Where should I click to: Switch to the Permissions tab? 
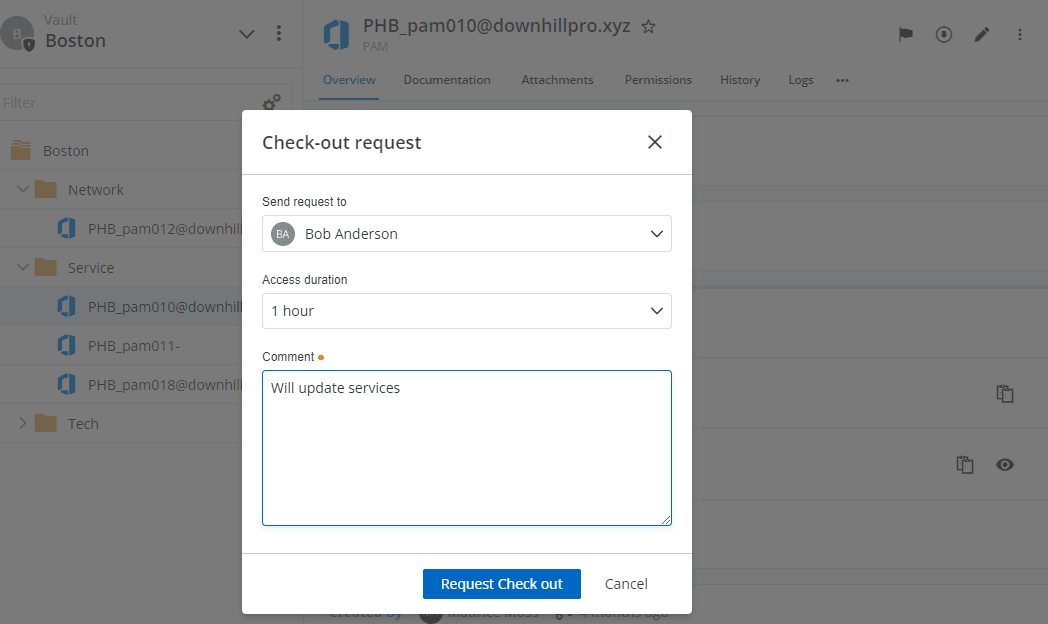point(658,80)
